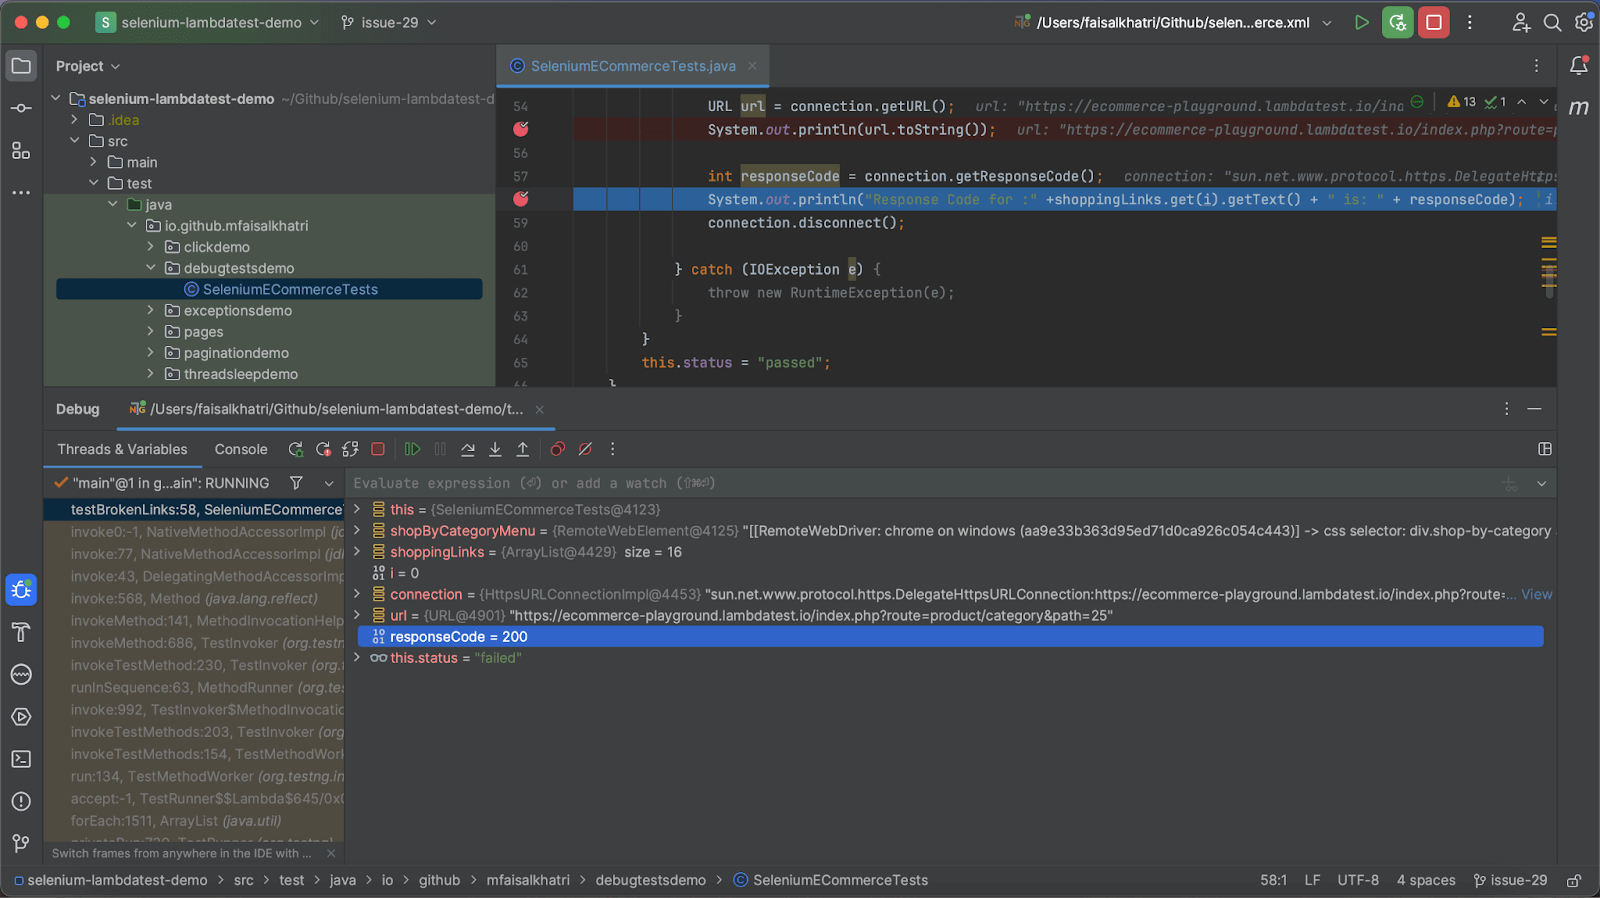
Task: Expand the shoppingLinks variable node
Action: point(357,552)
